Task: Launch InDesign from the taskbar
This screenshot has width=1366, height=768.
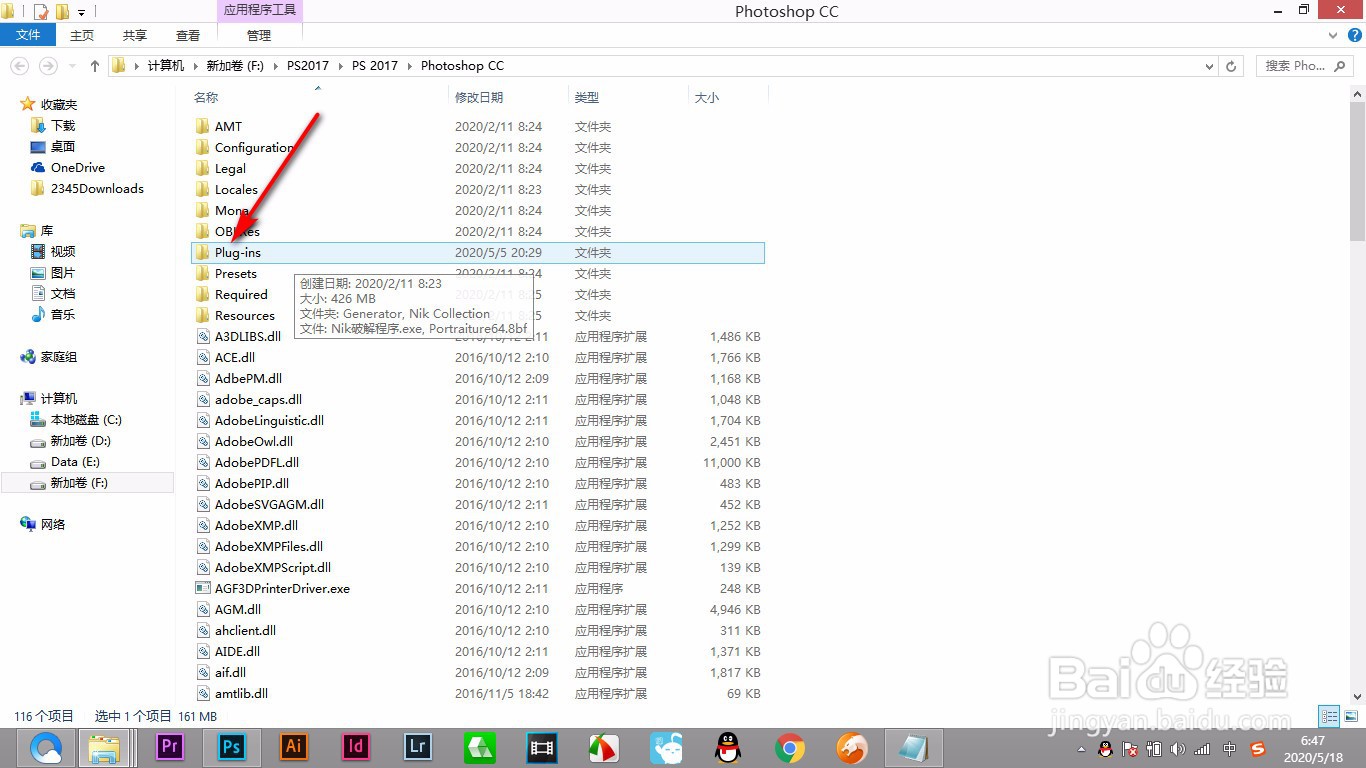Action: 356,747
